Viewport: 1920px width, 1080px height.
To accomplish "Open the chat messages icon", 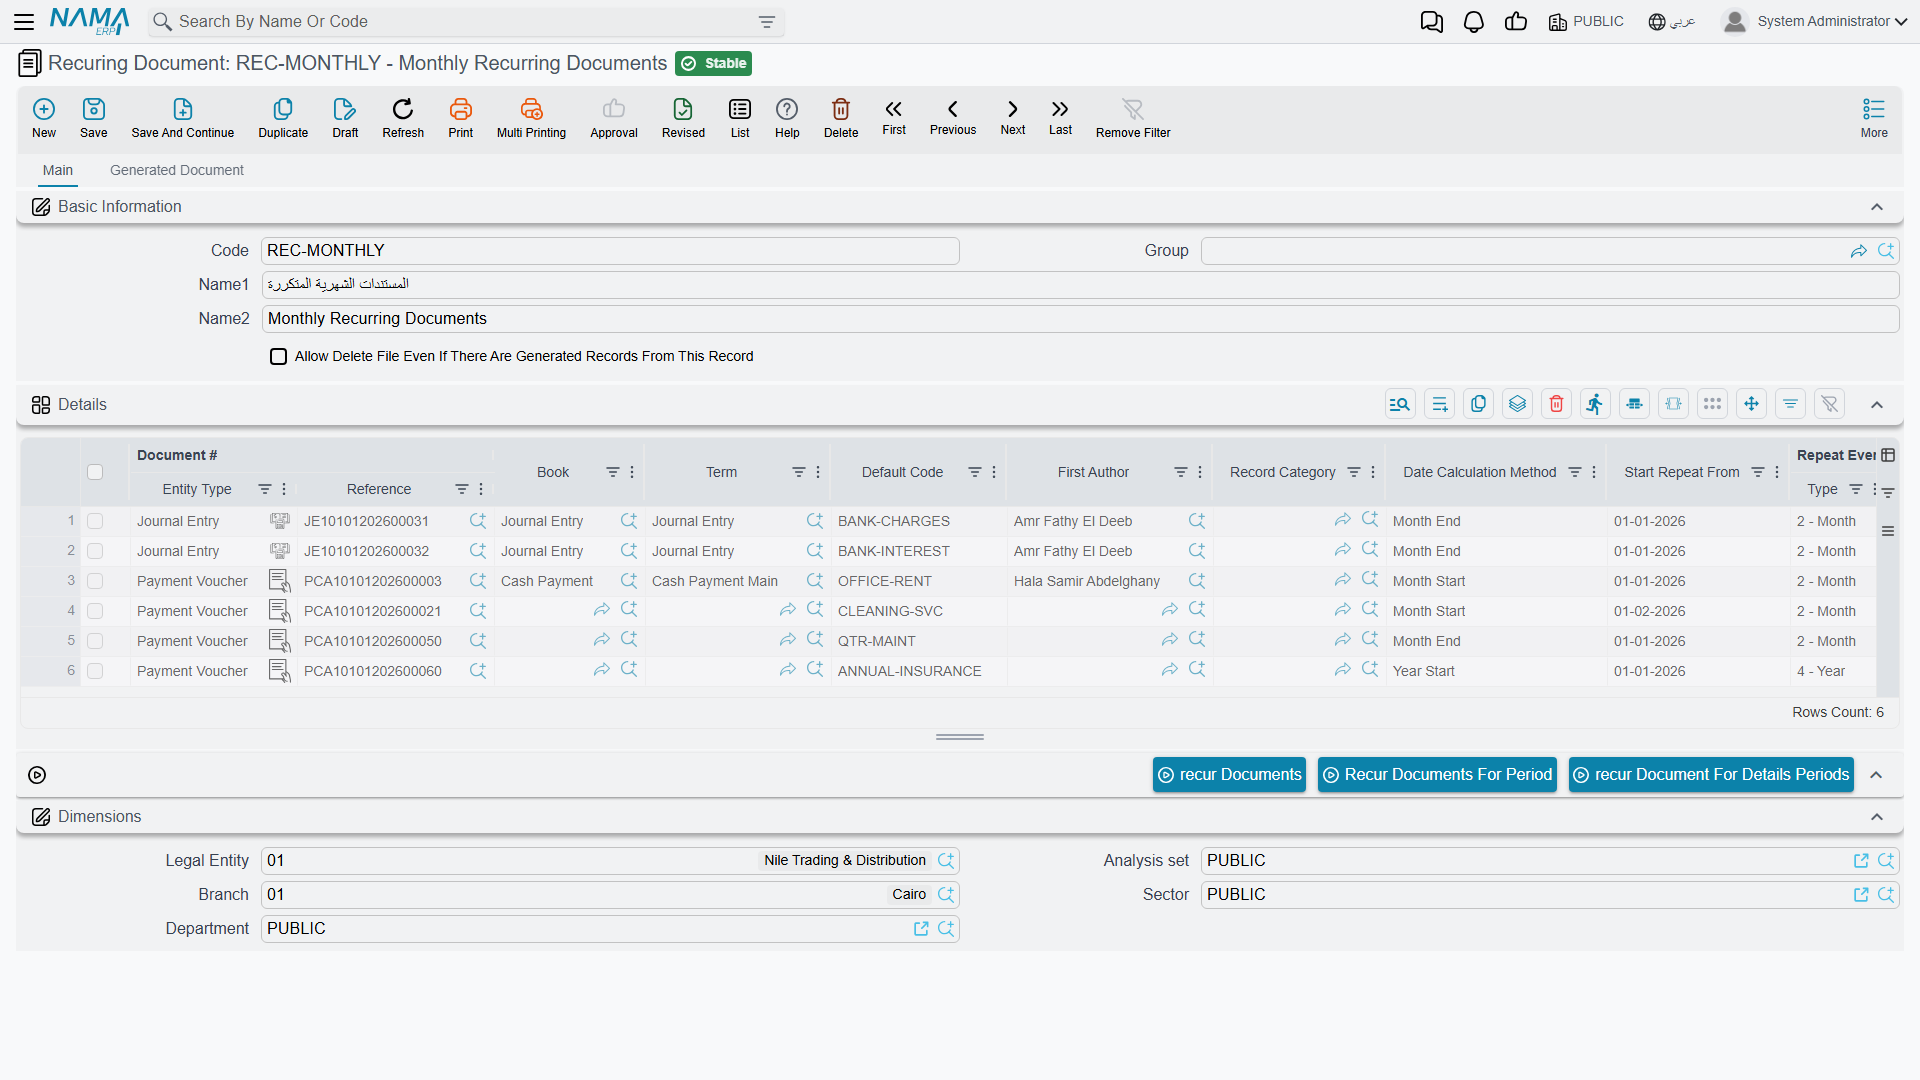I will tap(1432, 21).
